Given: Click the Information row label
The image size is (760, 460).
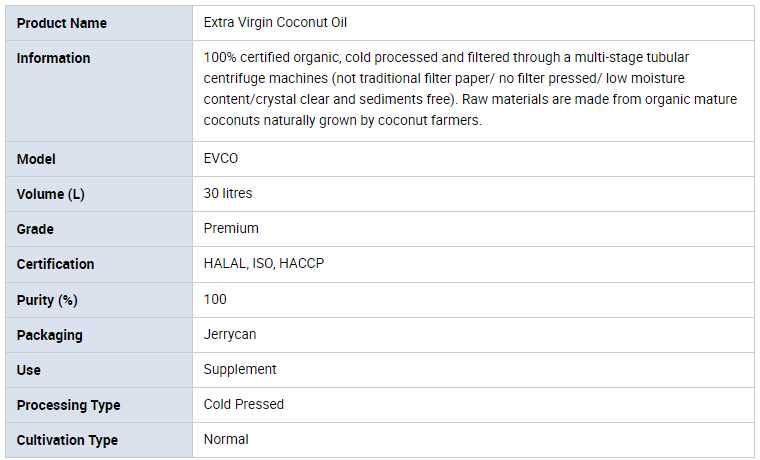Looking at the screenshot, I should pyautogui.click(x=54, y=58).
